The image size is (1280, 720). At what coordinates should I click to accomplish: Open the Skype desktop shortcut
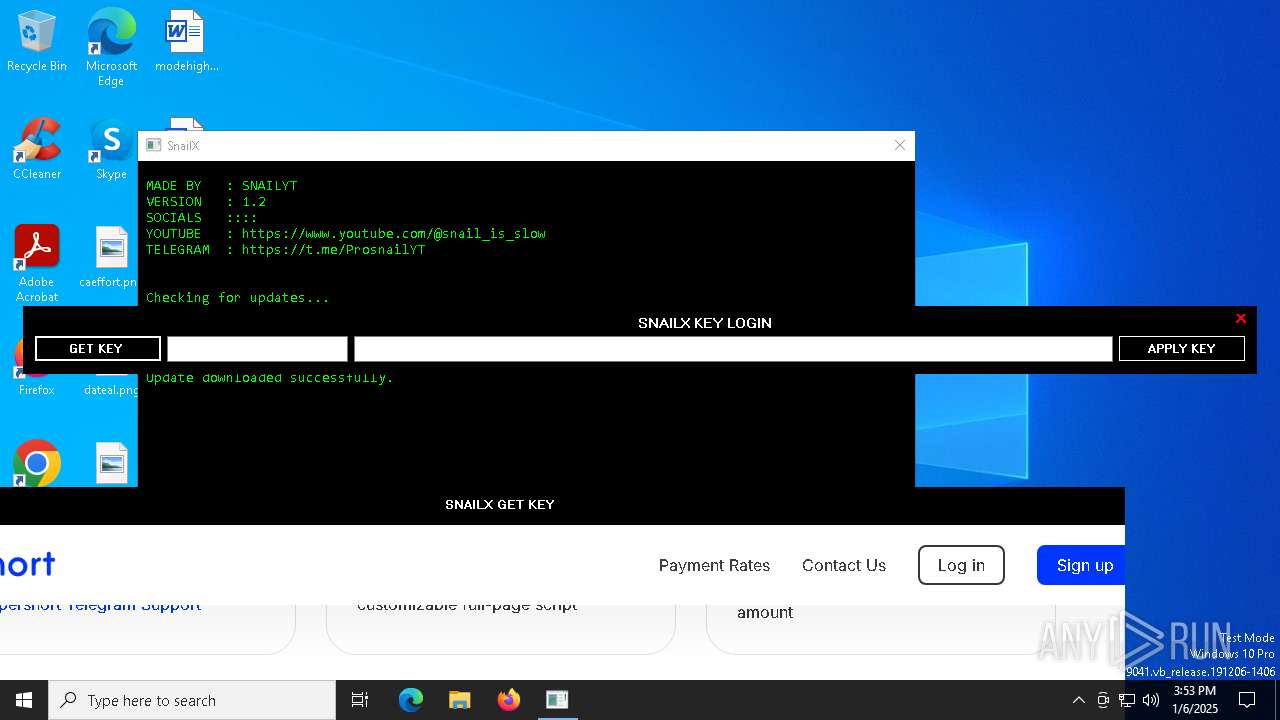[x=111, y=150]
